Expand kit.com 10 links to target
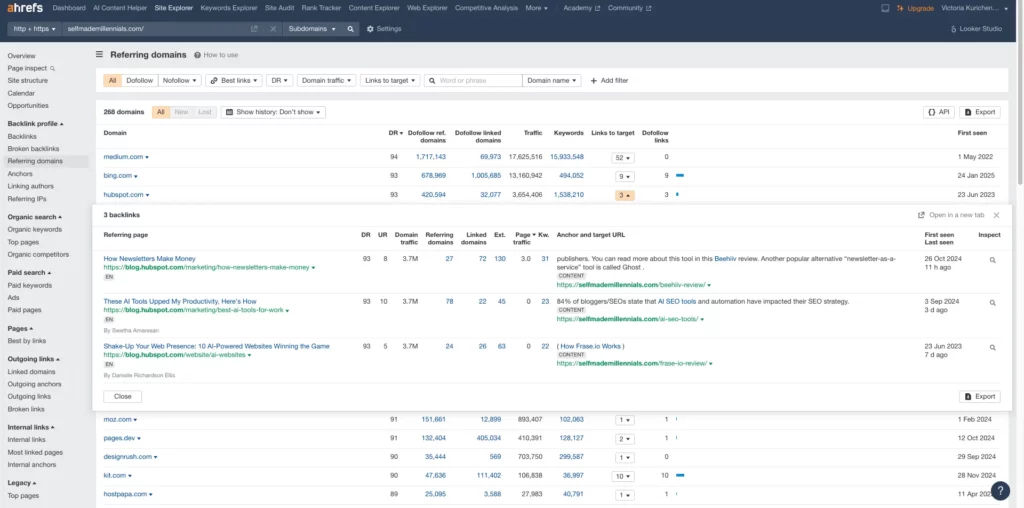The width and height of the screenshot is (1024, 508). point(622,476)
